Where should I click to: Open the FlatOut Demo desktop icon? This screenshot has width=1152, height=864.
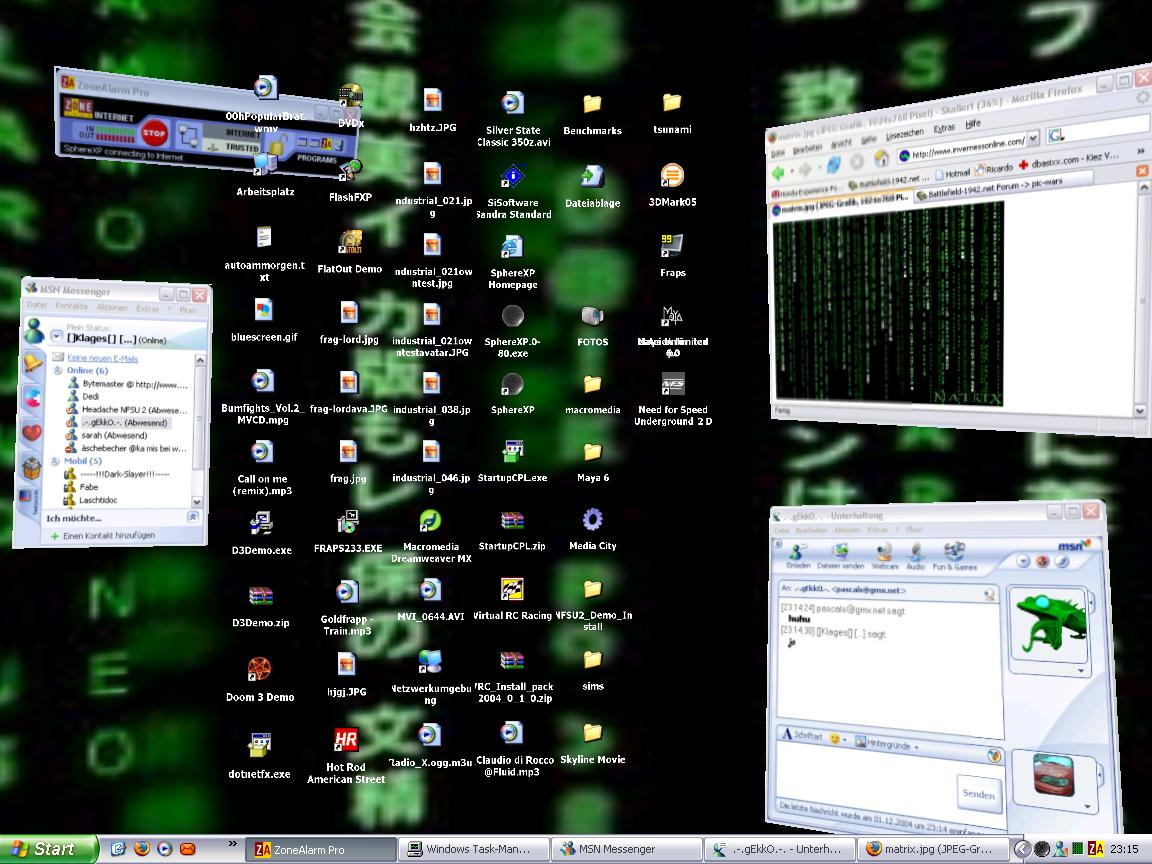(350, 252)
